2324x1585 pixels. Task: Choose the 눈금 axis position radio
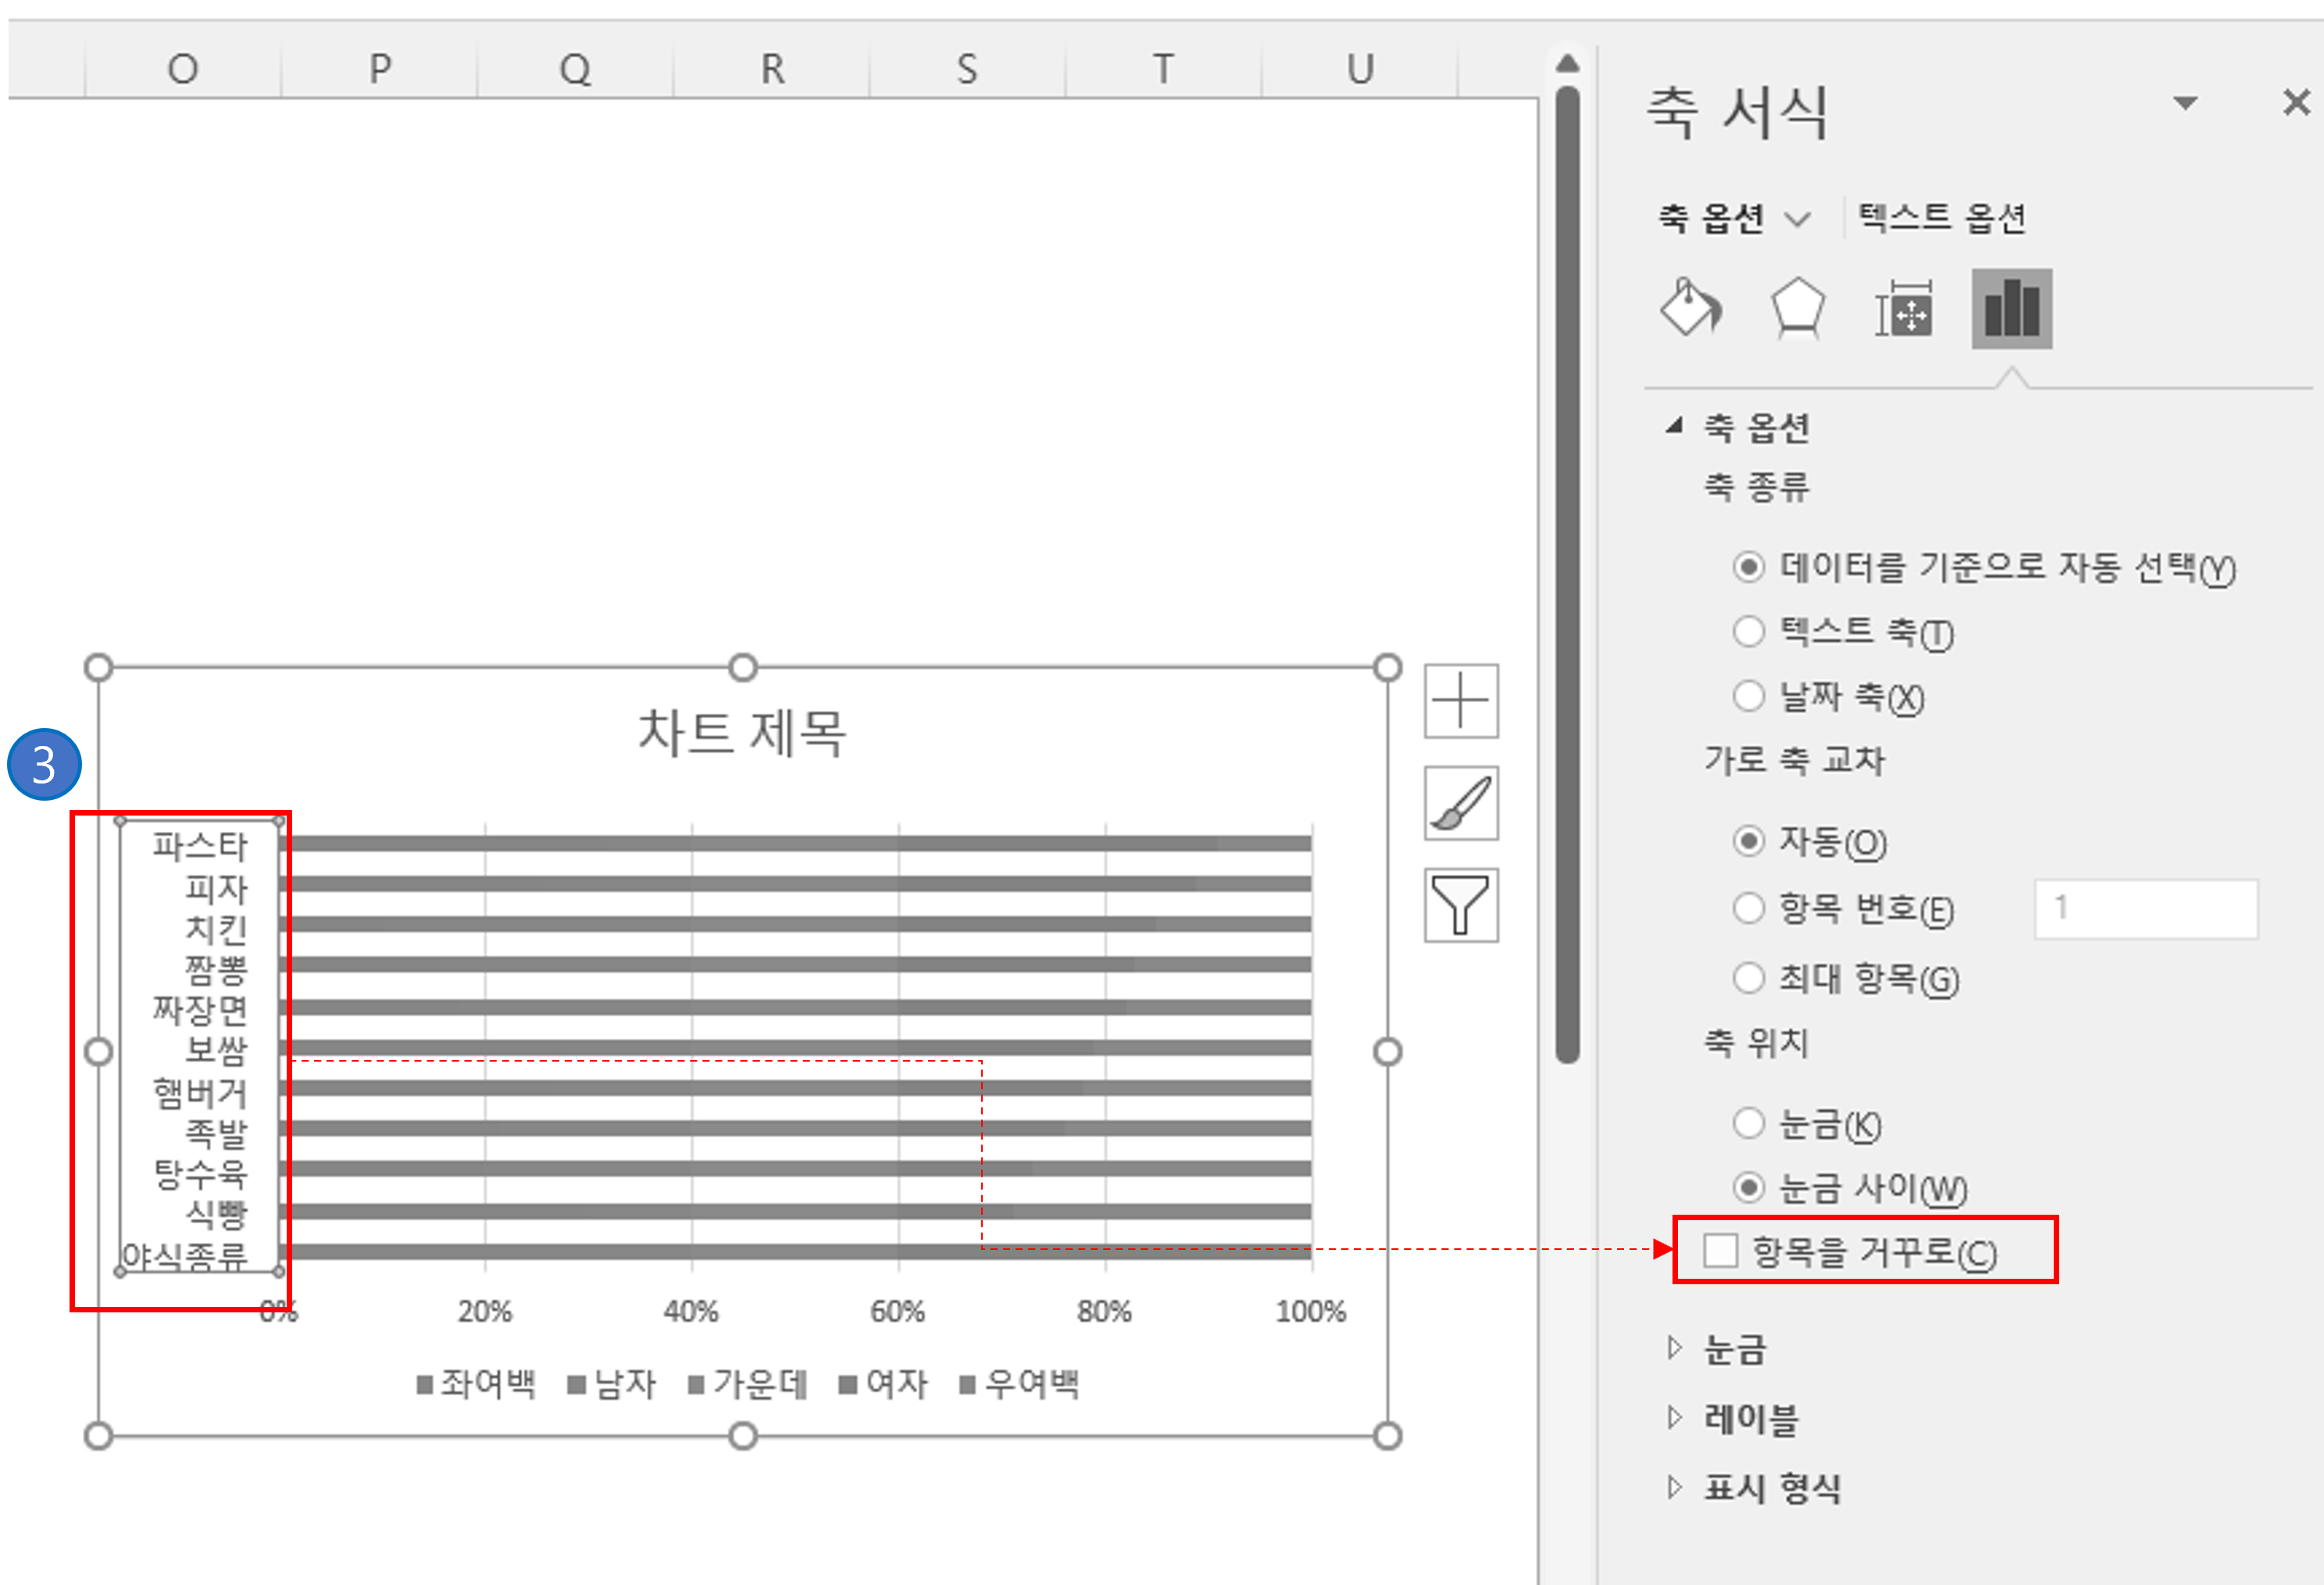(x=1748, y=1123)
